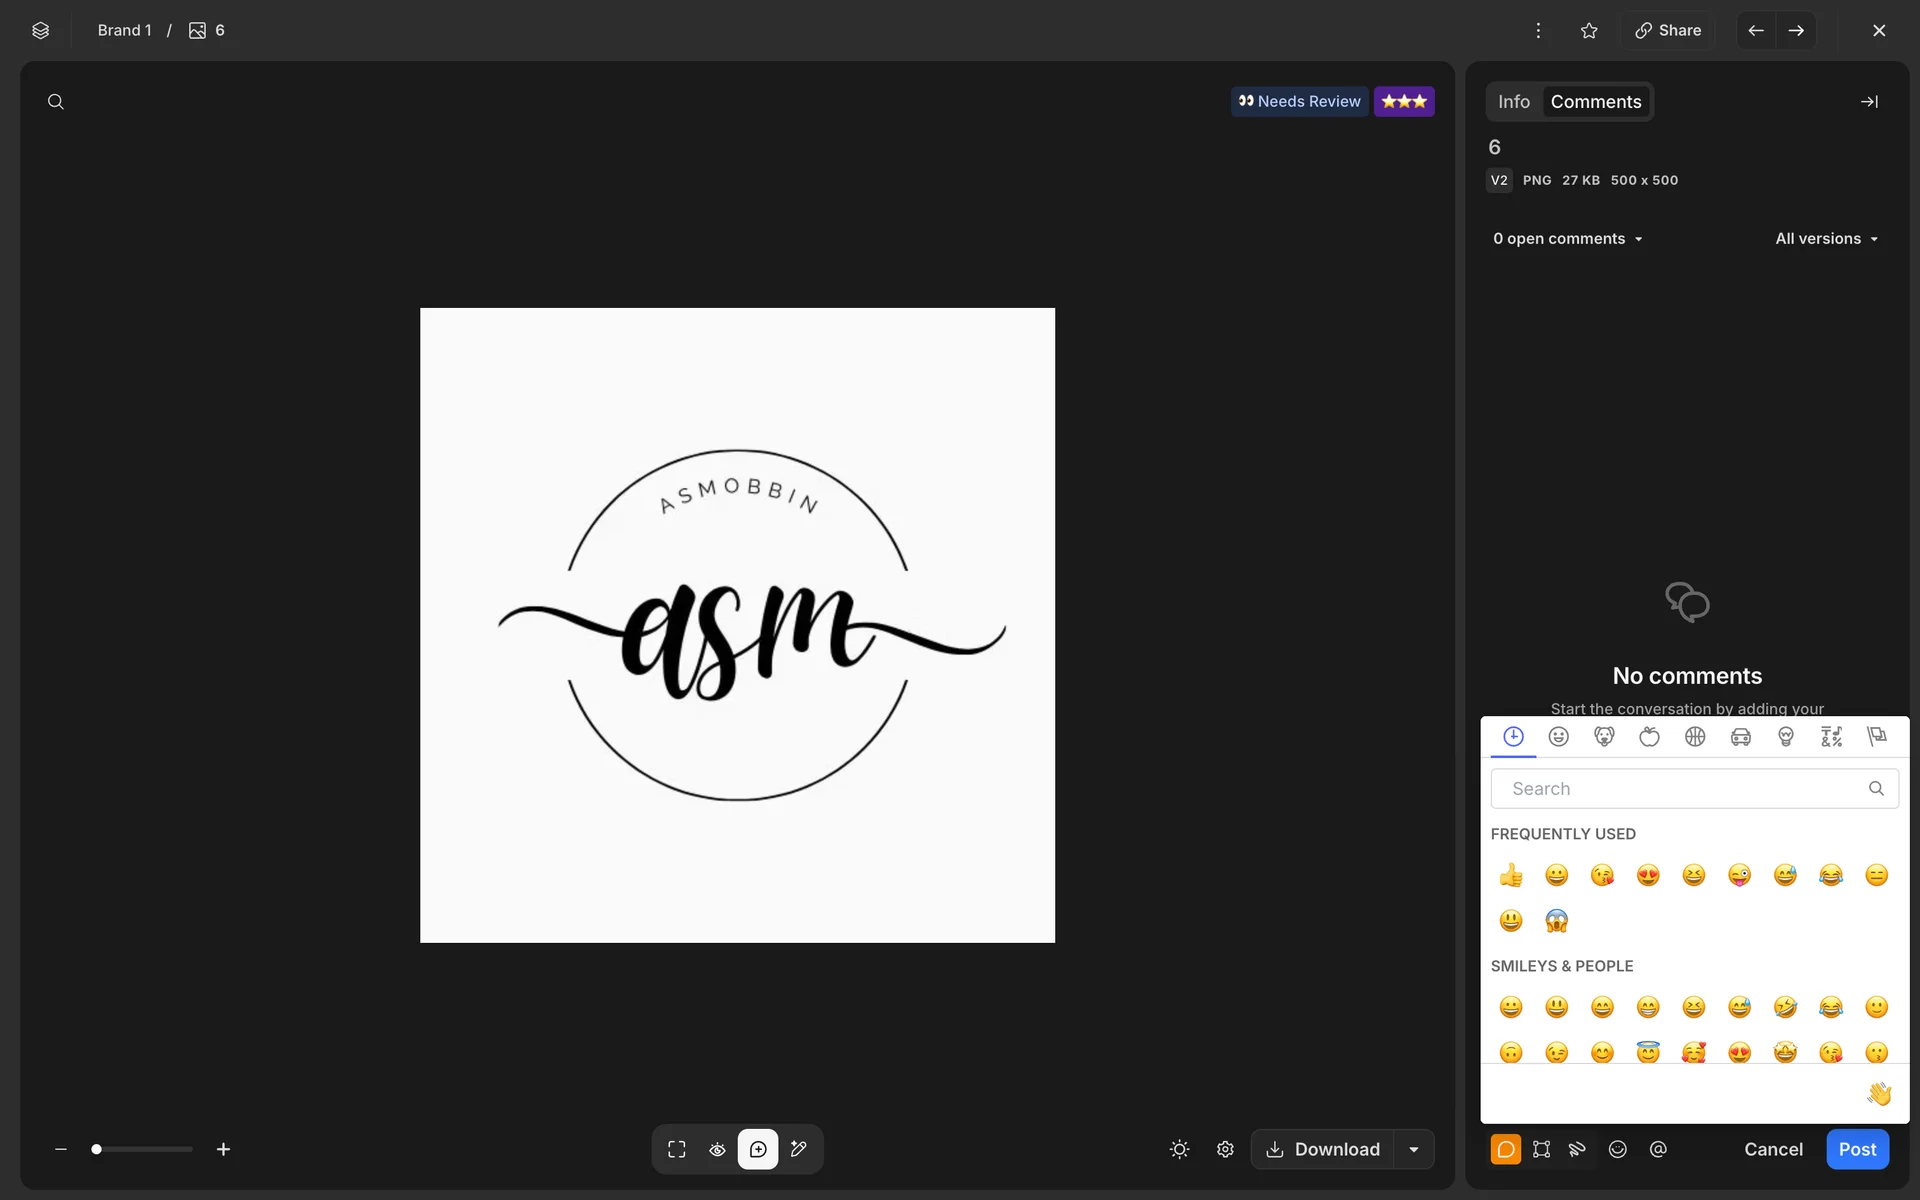1920x1200 pixels.
Task: Switch to the Info tab
Action: point(1513,101)
